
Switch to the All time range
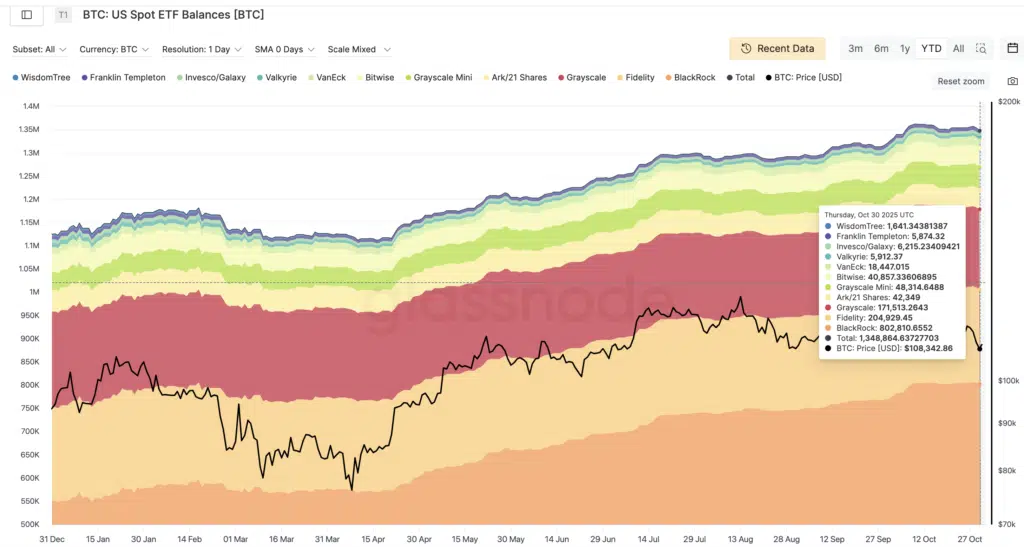958,48
